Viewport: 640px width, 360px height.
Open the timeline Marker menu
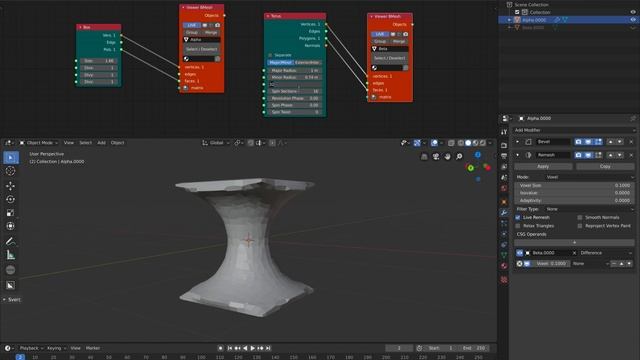click(93, 348)
